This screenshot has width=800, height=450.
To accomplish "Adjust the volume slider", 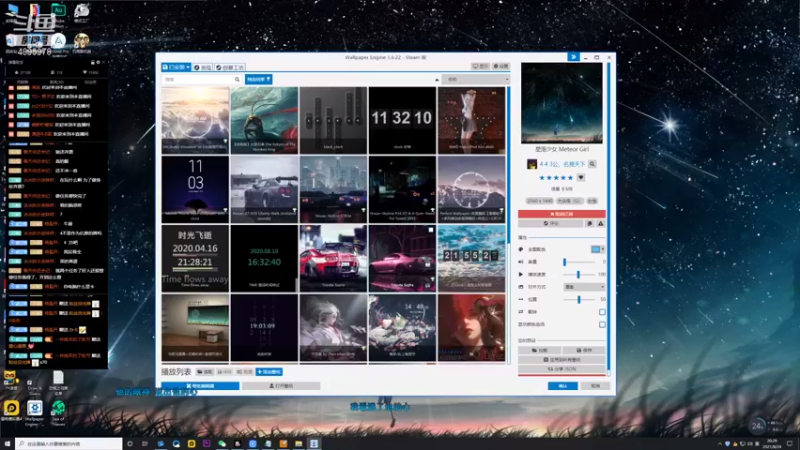I will click(x=579, y=262).
